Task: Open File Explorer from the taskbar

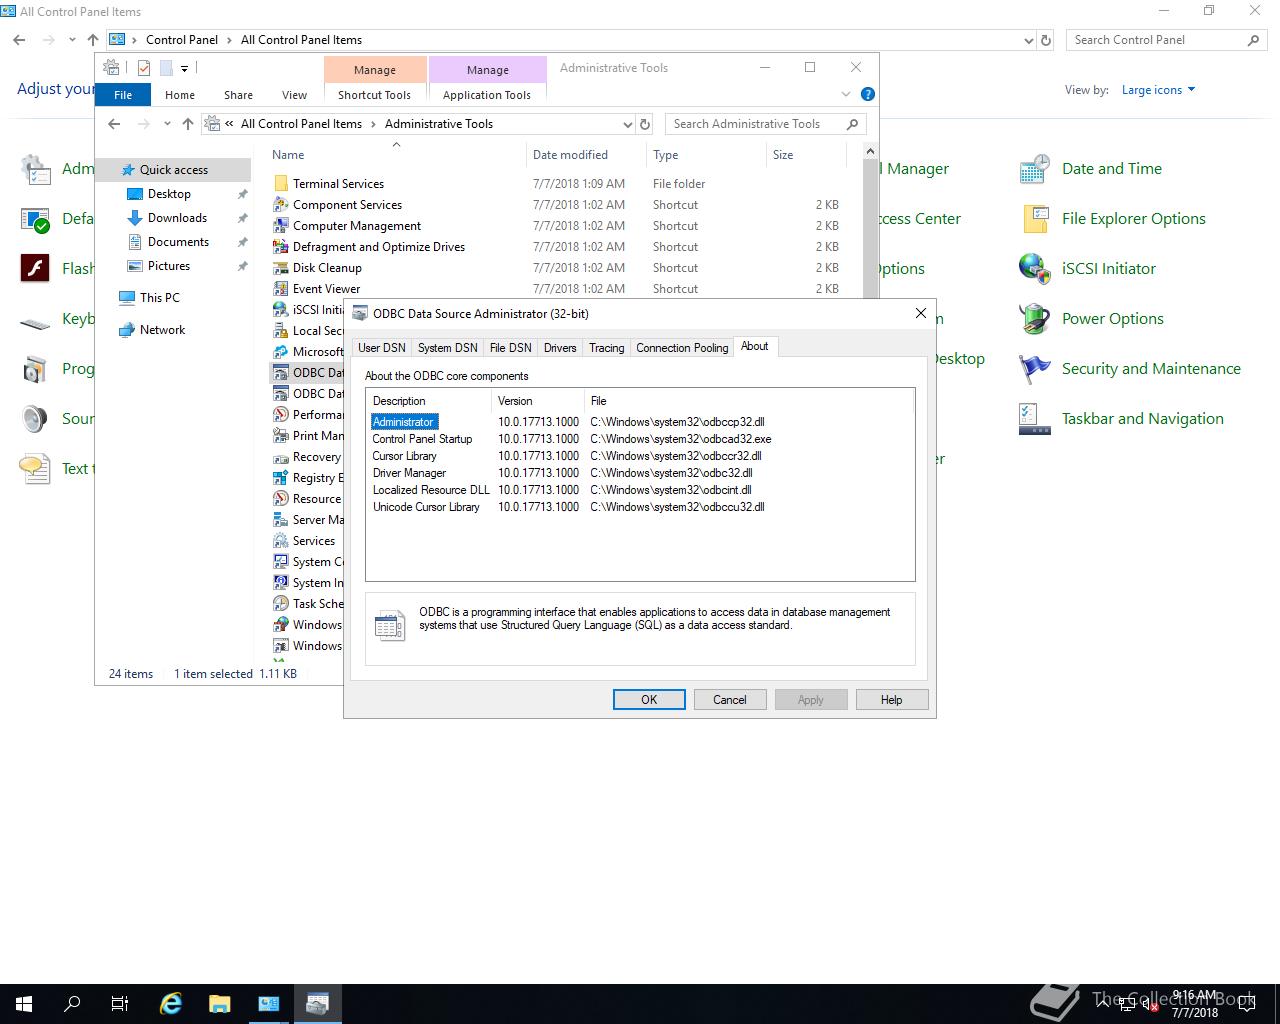Action: 219,1004
